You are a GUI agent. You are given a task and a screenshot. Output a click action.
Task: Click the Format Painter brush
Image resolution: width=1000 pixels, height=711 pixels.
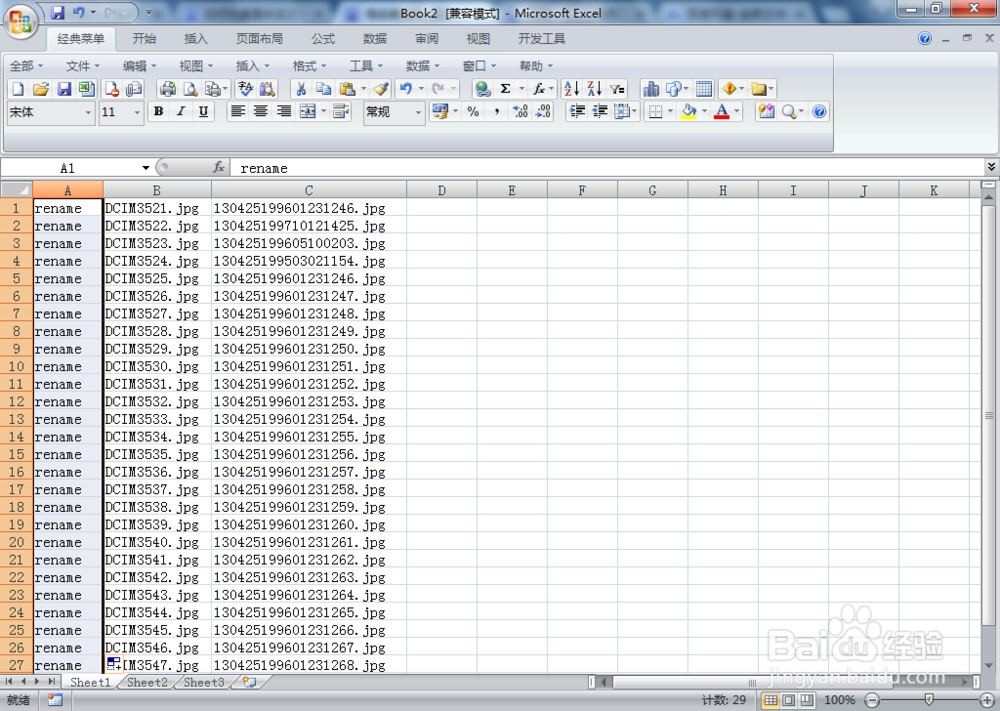381,89
